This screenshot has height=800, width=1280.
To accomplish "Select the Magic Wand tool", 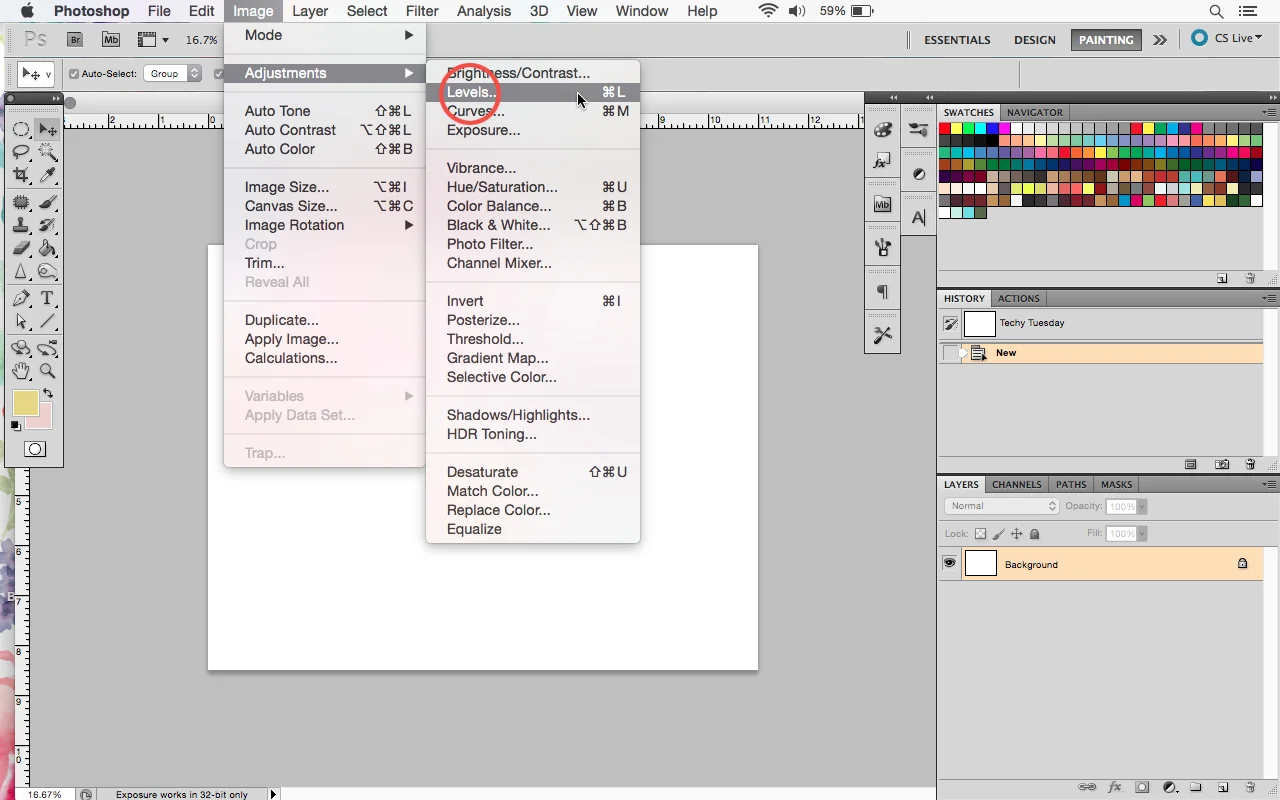I will click(x=47, y=152).
